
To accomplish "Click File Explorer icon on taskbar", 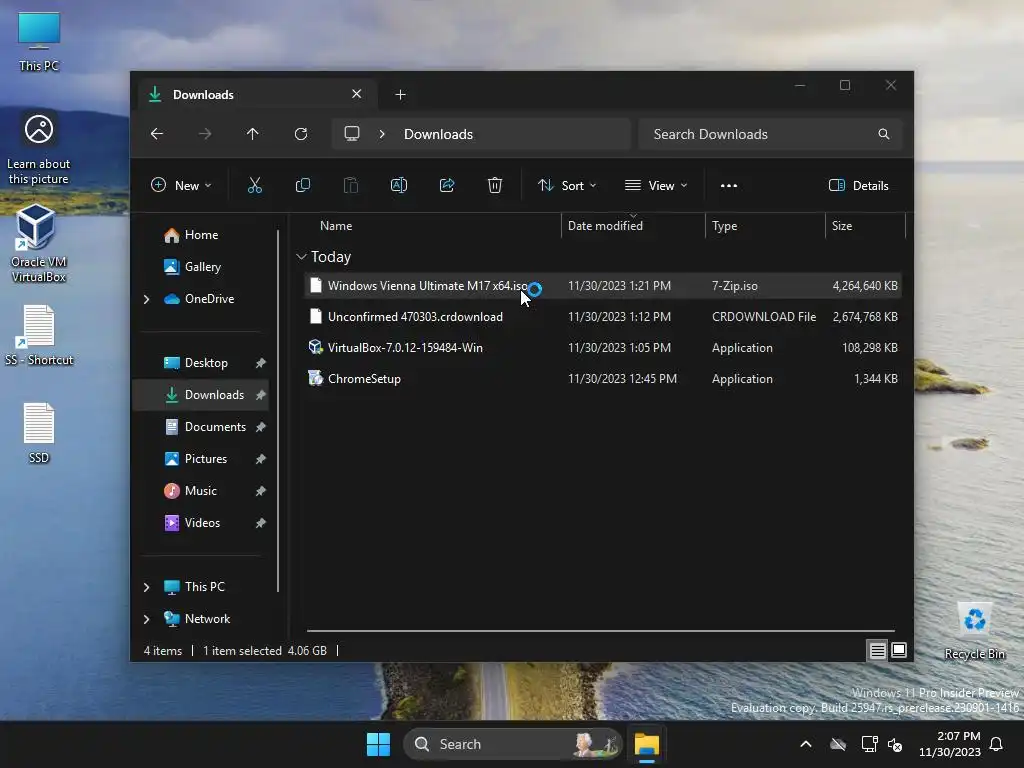I will [647, 744].
